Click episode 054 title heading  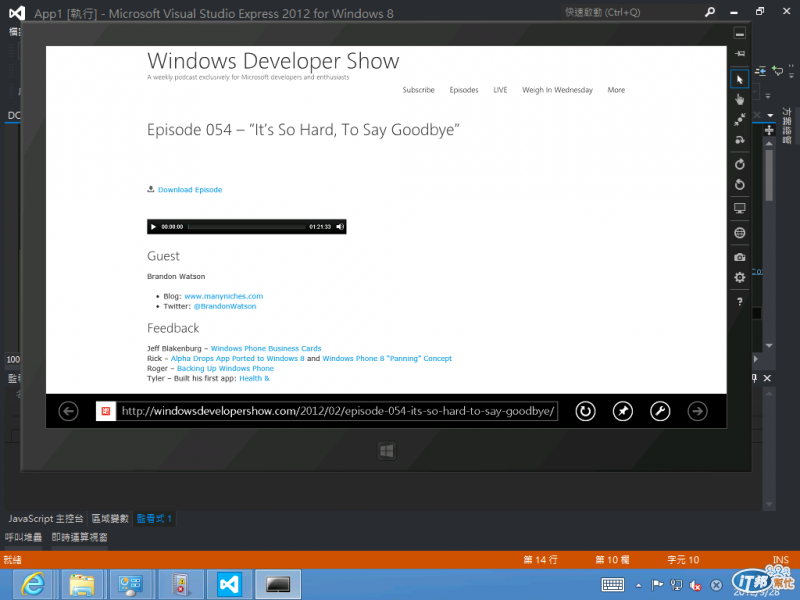(303, 130)
